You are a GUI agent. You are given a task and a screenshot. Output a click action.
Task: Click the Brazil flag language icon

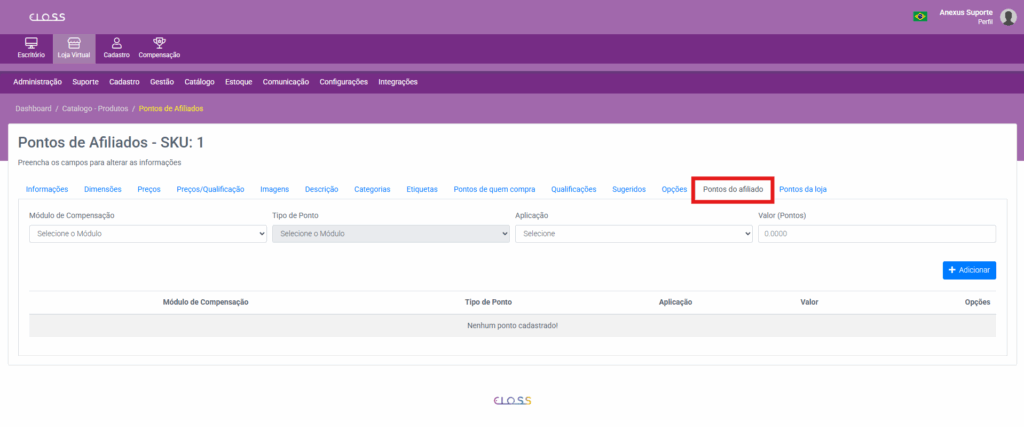(919, 16)
